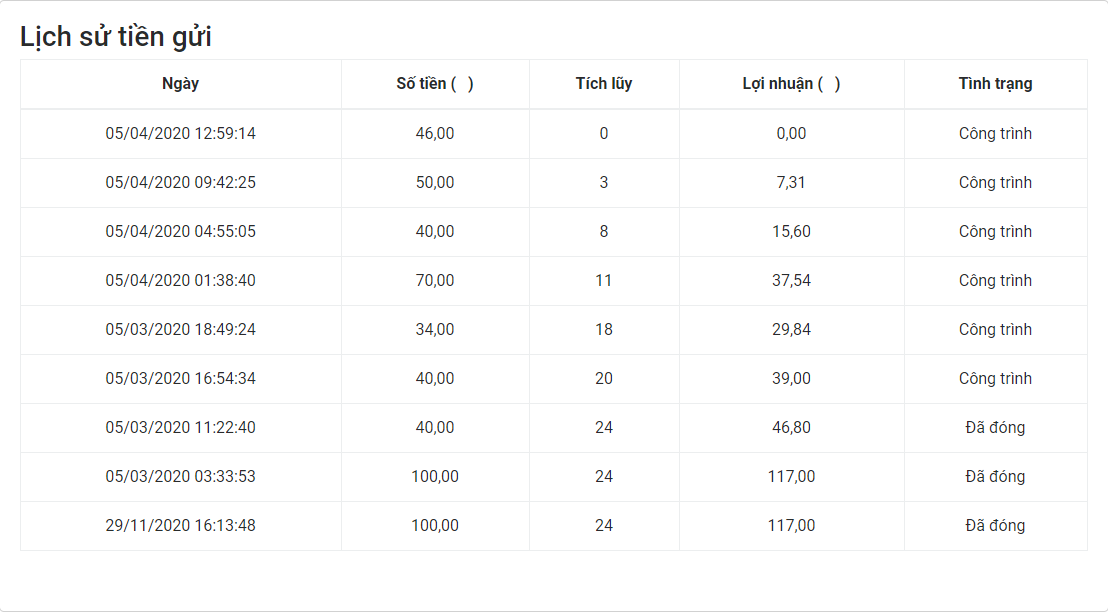This screenshot has height=612, width=1108.
Task: Select the 37,54 profit cell
Action: tap(791, 280)
